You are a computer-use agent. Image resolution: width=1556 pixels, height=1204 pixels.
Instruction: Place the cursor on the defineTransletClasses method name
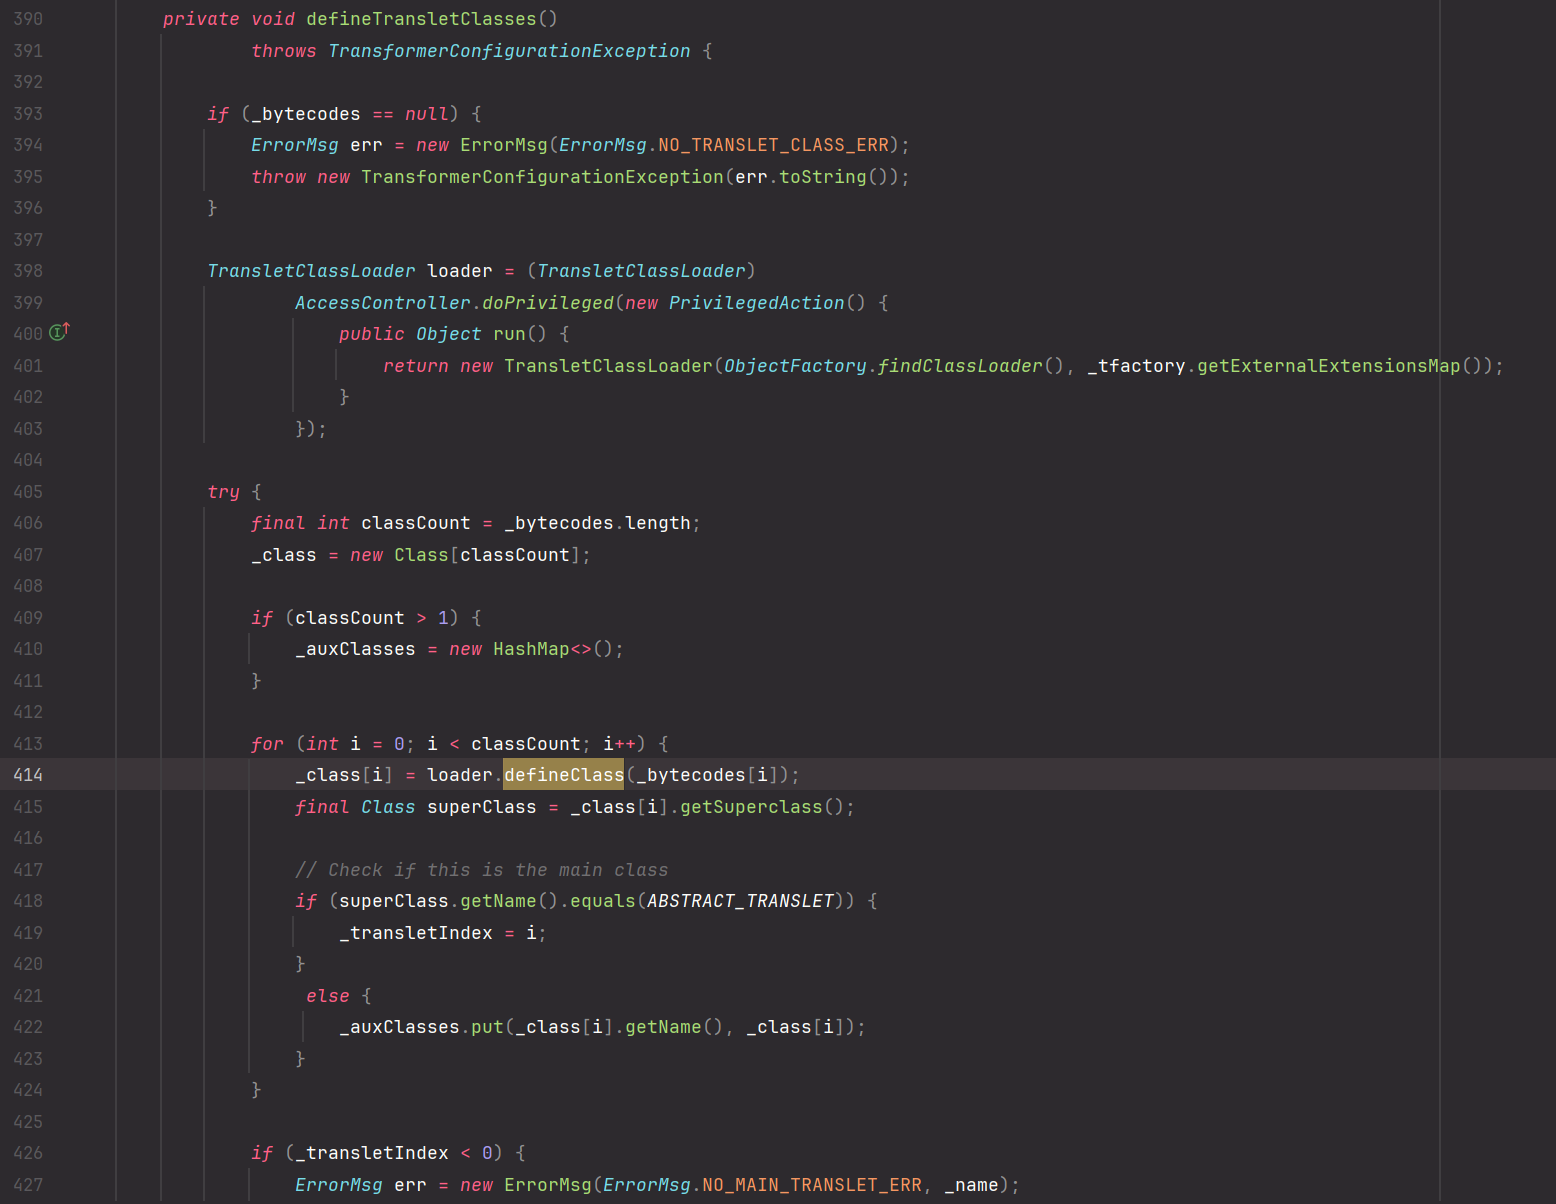pyautogui.click(x=421, y=19)
